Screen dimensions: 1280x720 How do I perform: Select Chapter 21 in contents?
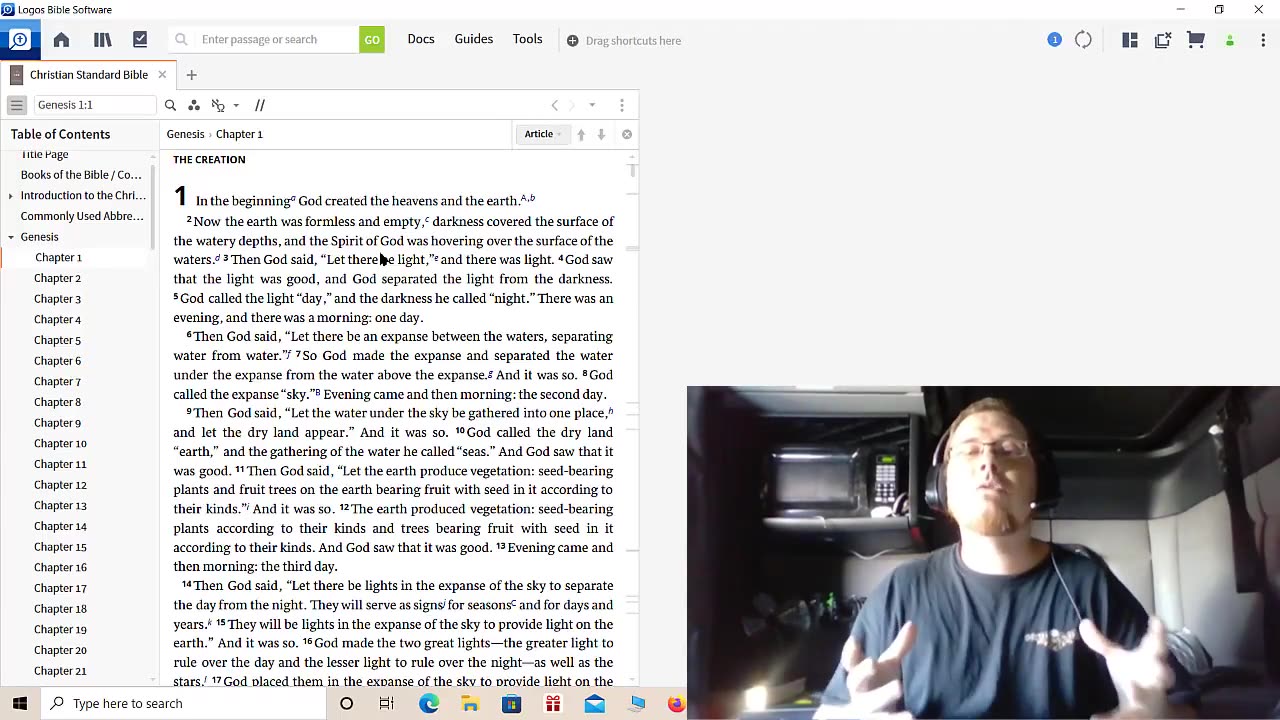click(x=60, y=671)
